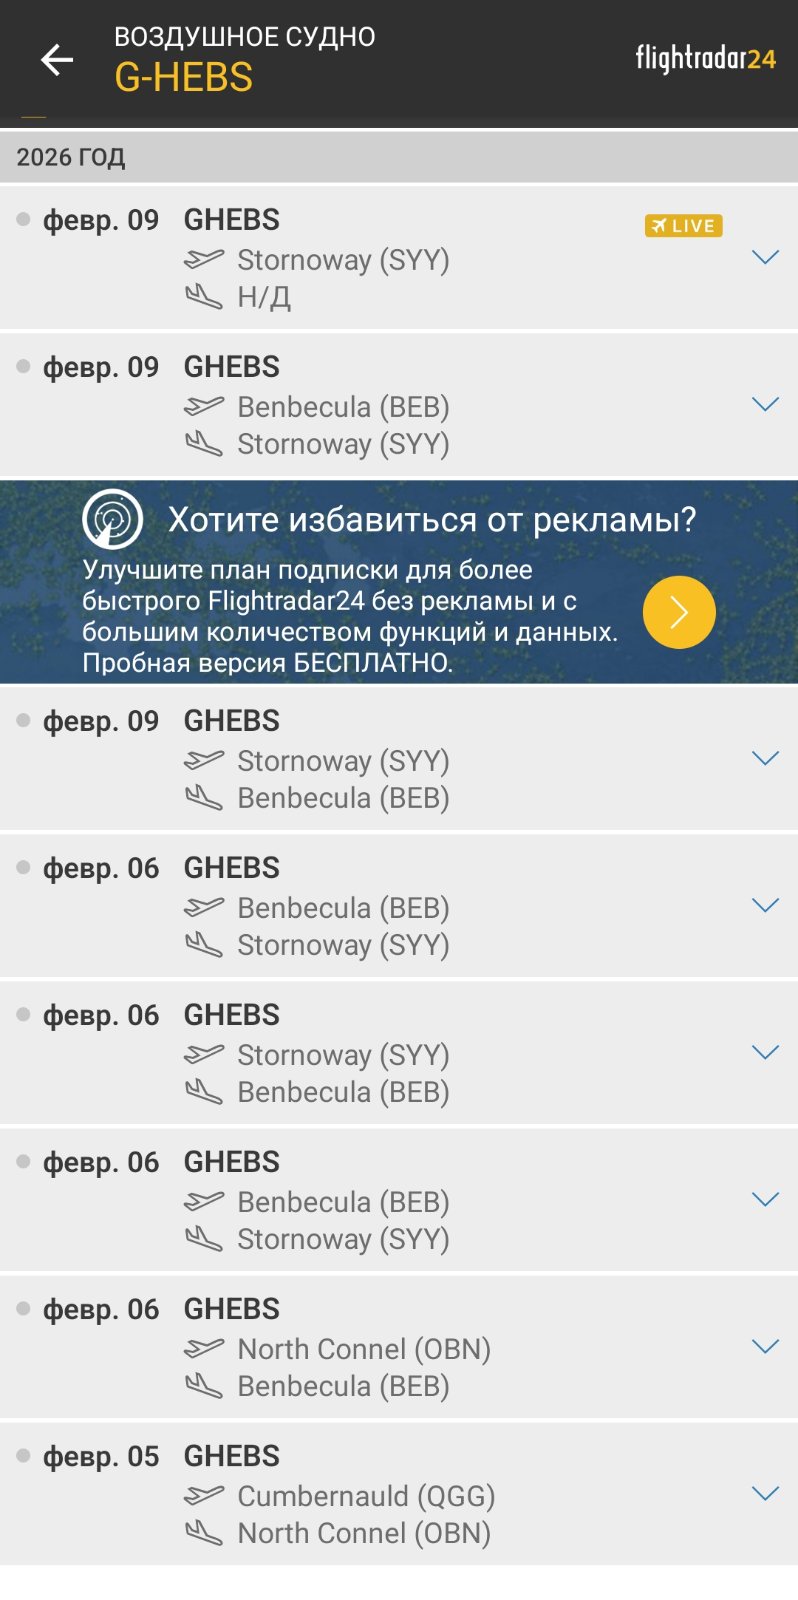Expand Feb 06 North Connel to Benbecula flight
This screenshot has height=1600, width=798.
click(765, 1346)
